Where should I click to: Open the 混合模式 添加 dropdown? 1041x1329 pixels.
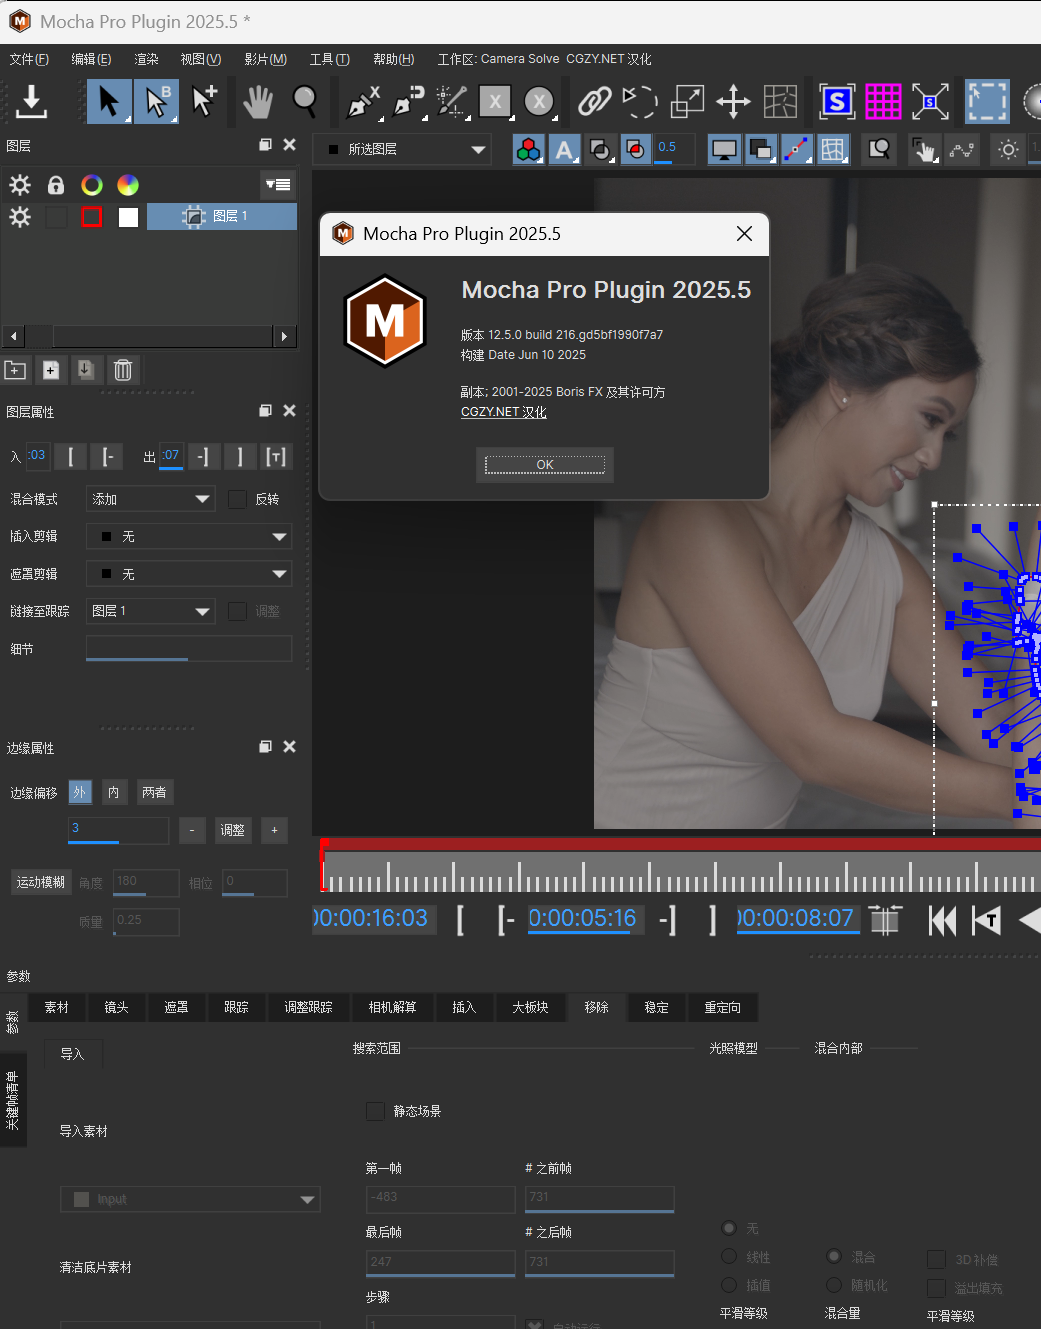[x=150, y=499]
